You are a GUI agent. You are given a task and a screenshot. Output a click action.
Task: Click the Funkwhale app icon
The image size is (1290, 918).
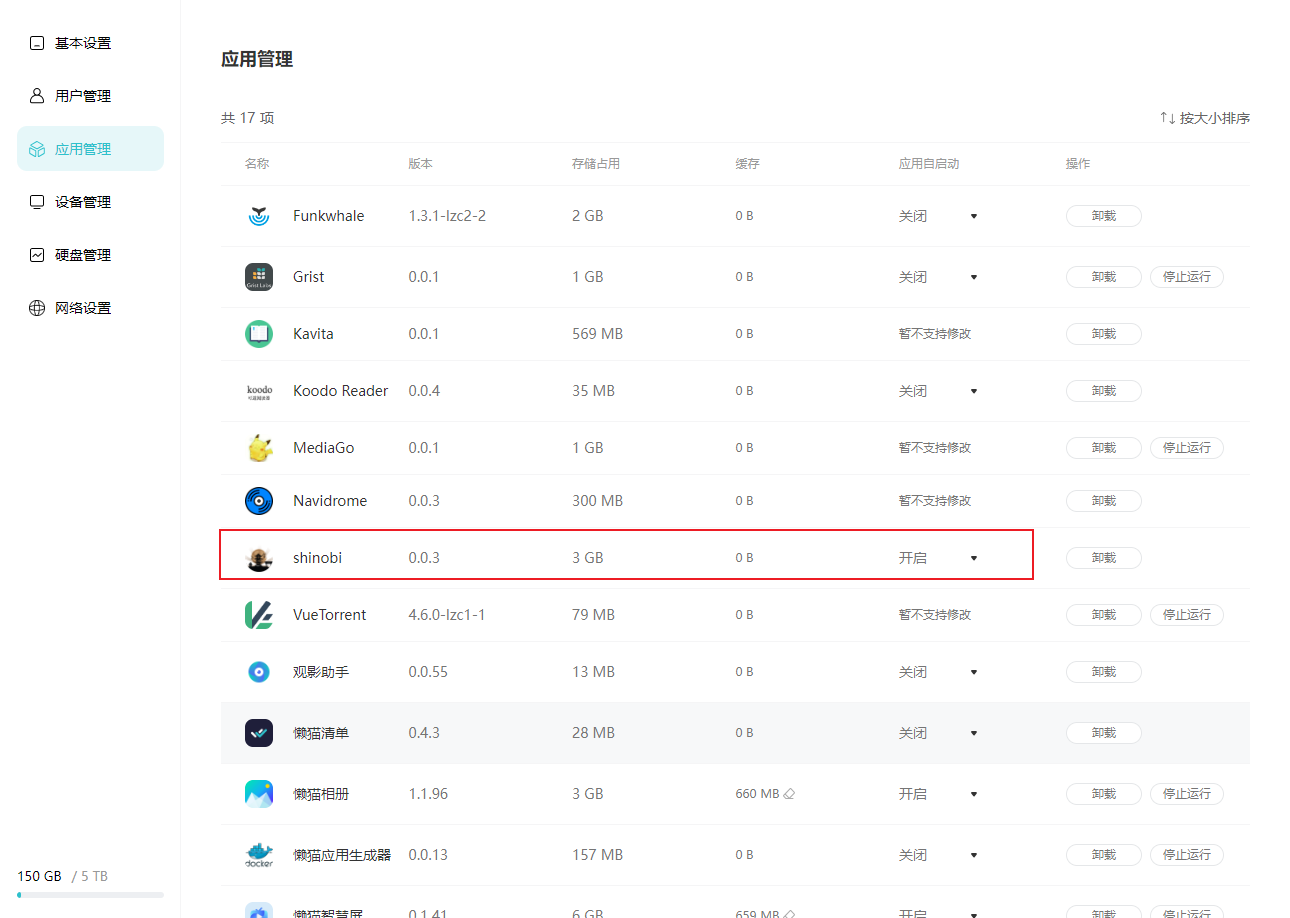(x=259, y=216)
